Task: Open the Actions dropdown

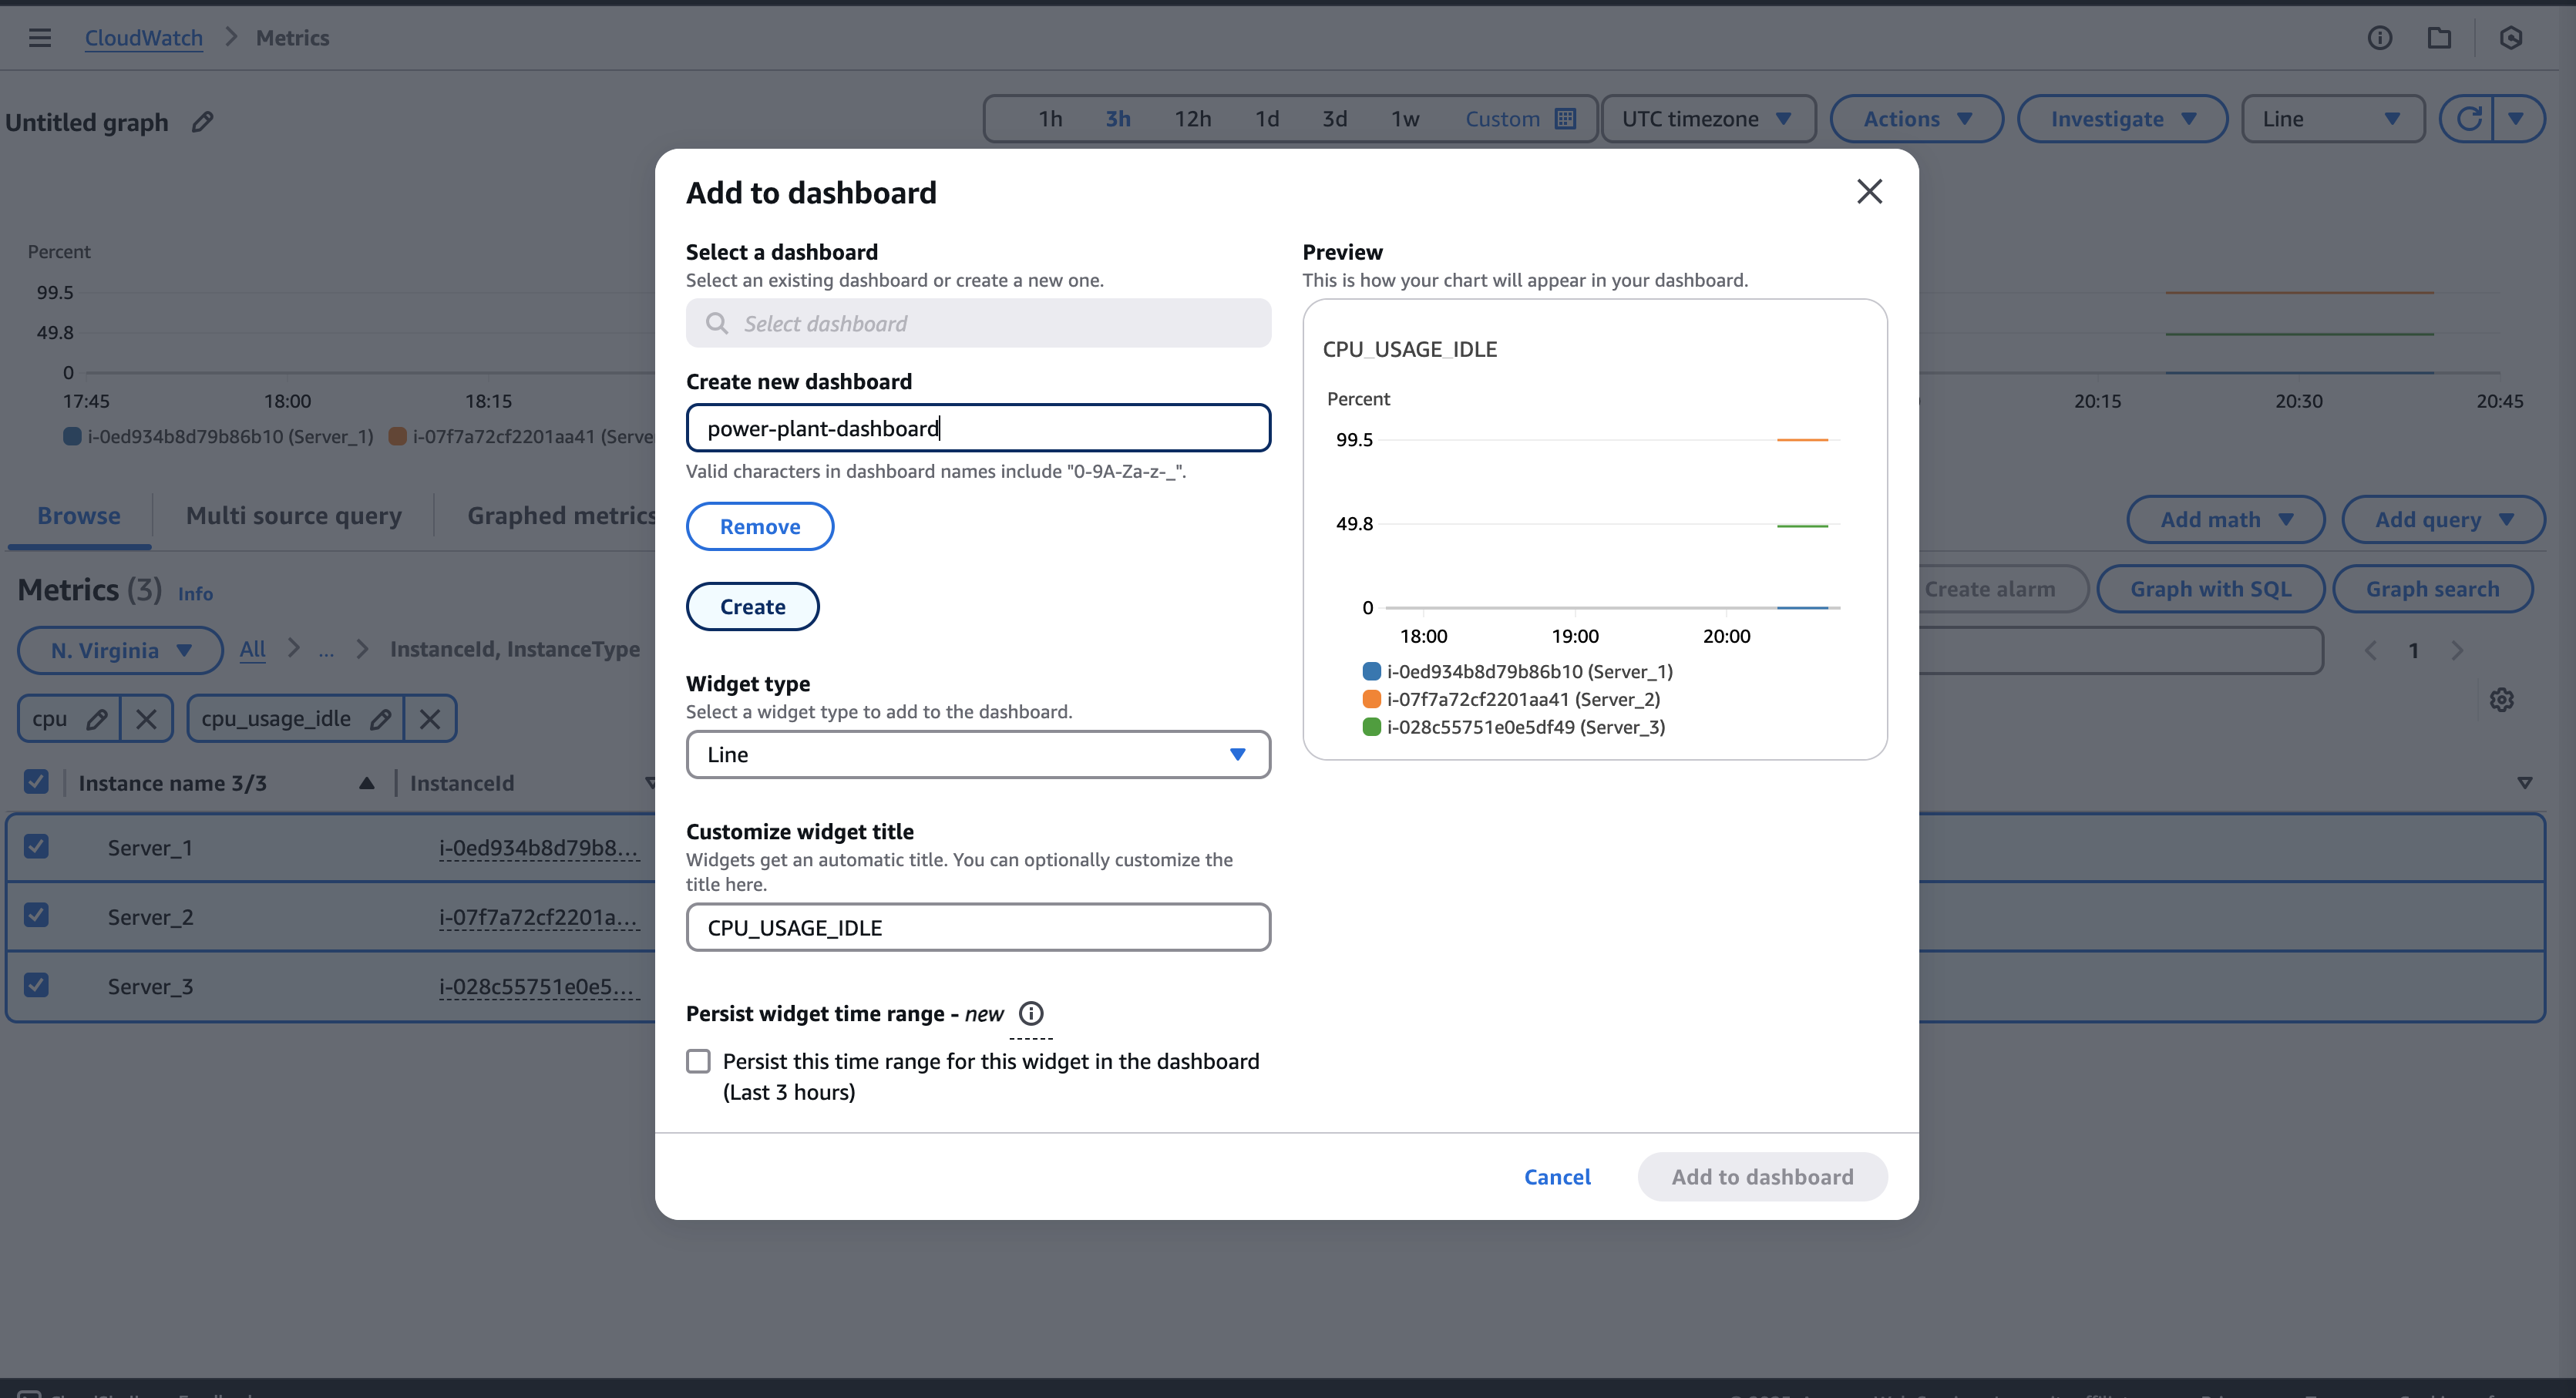Action: pyautogui.click(x=1916, y=119)
